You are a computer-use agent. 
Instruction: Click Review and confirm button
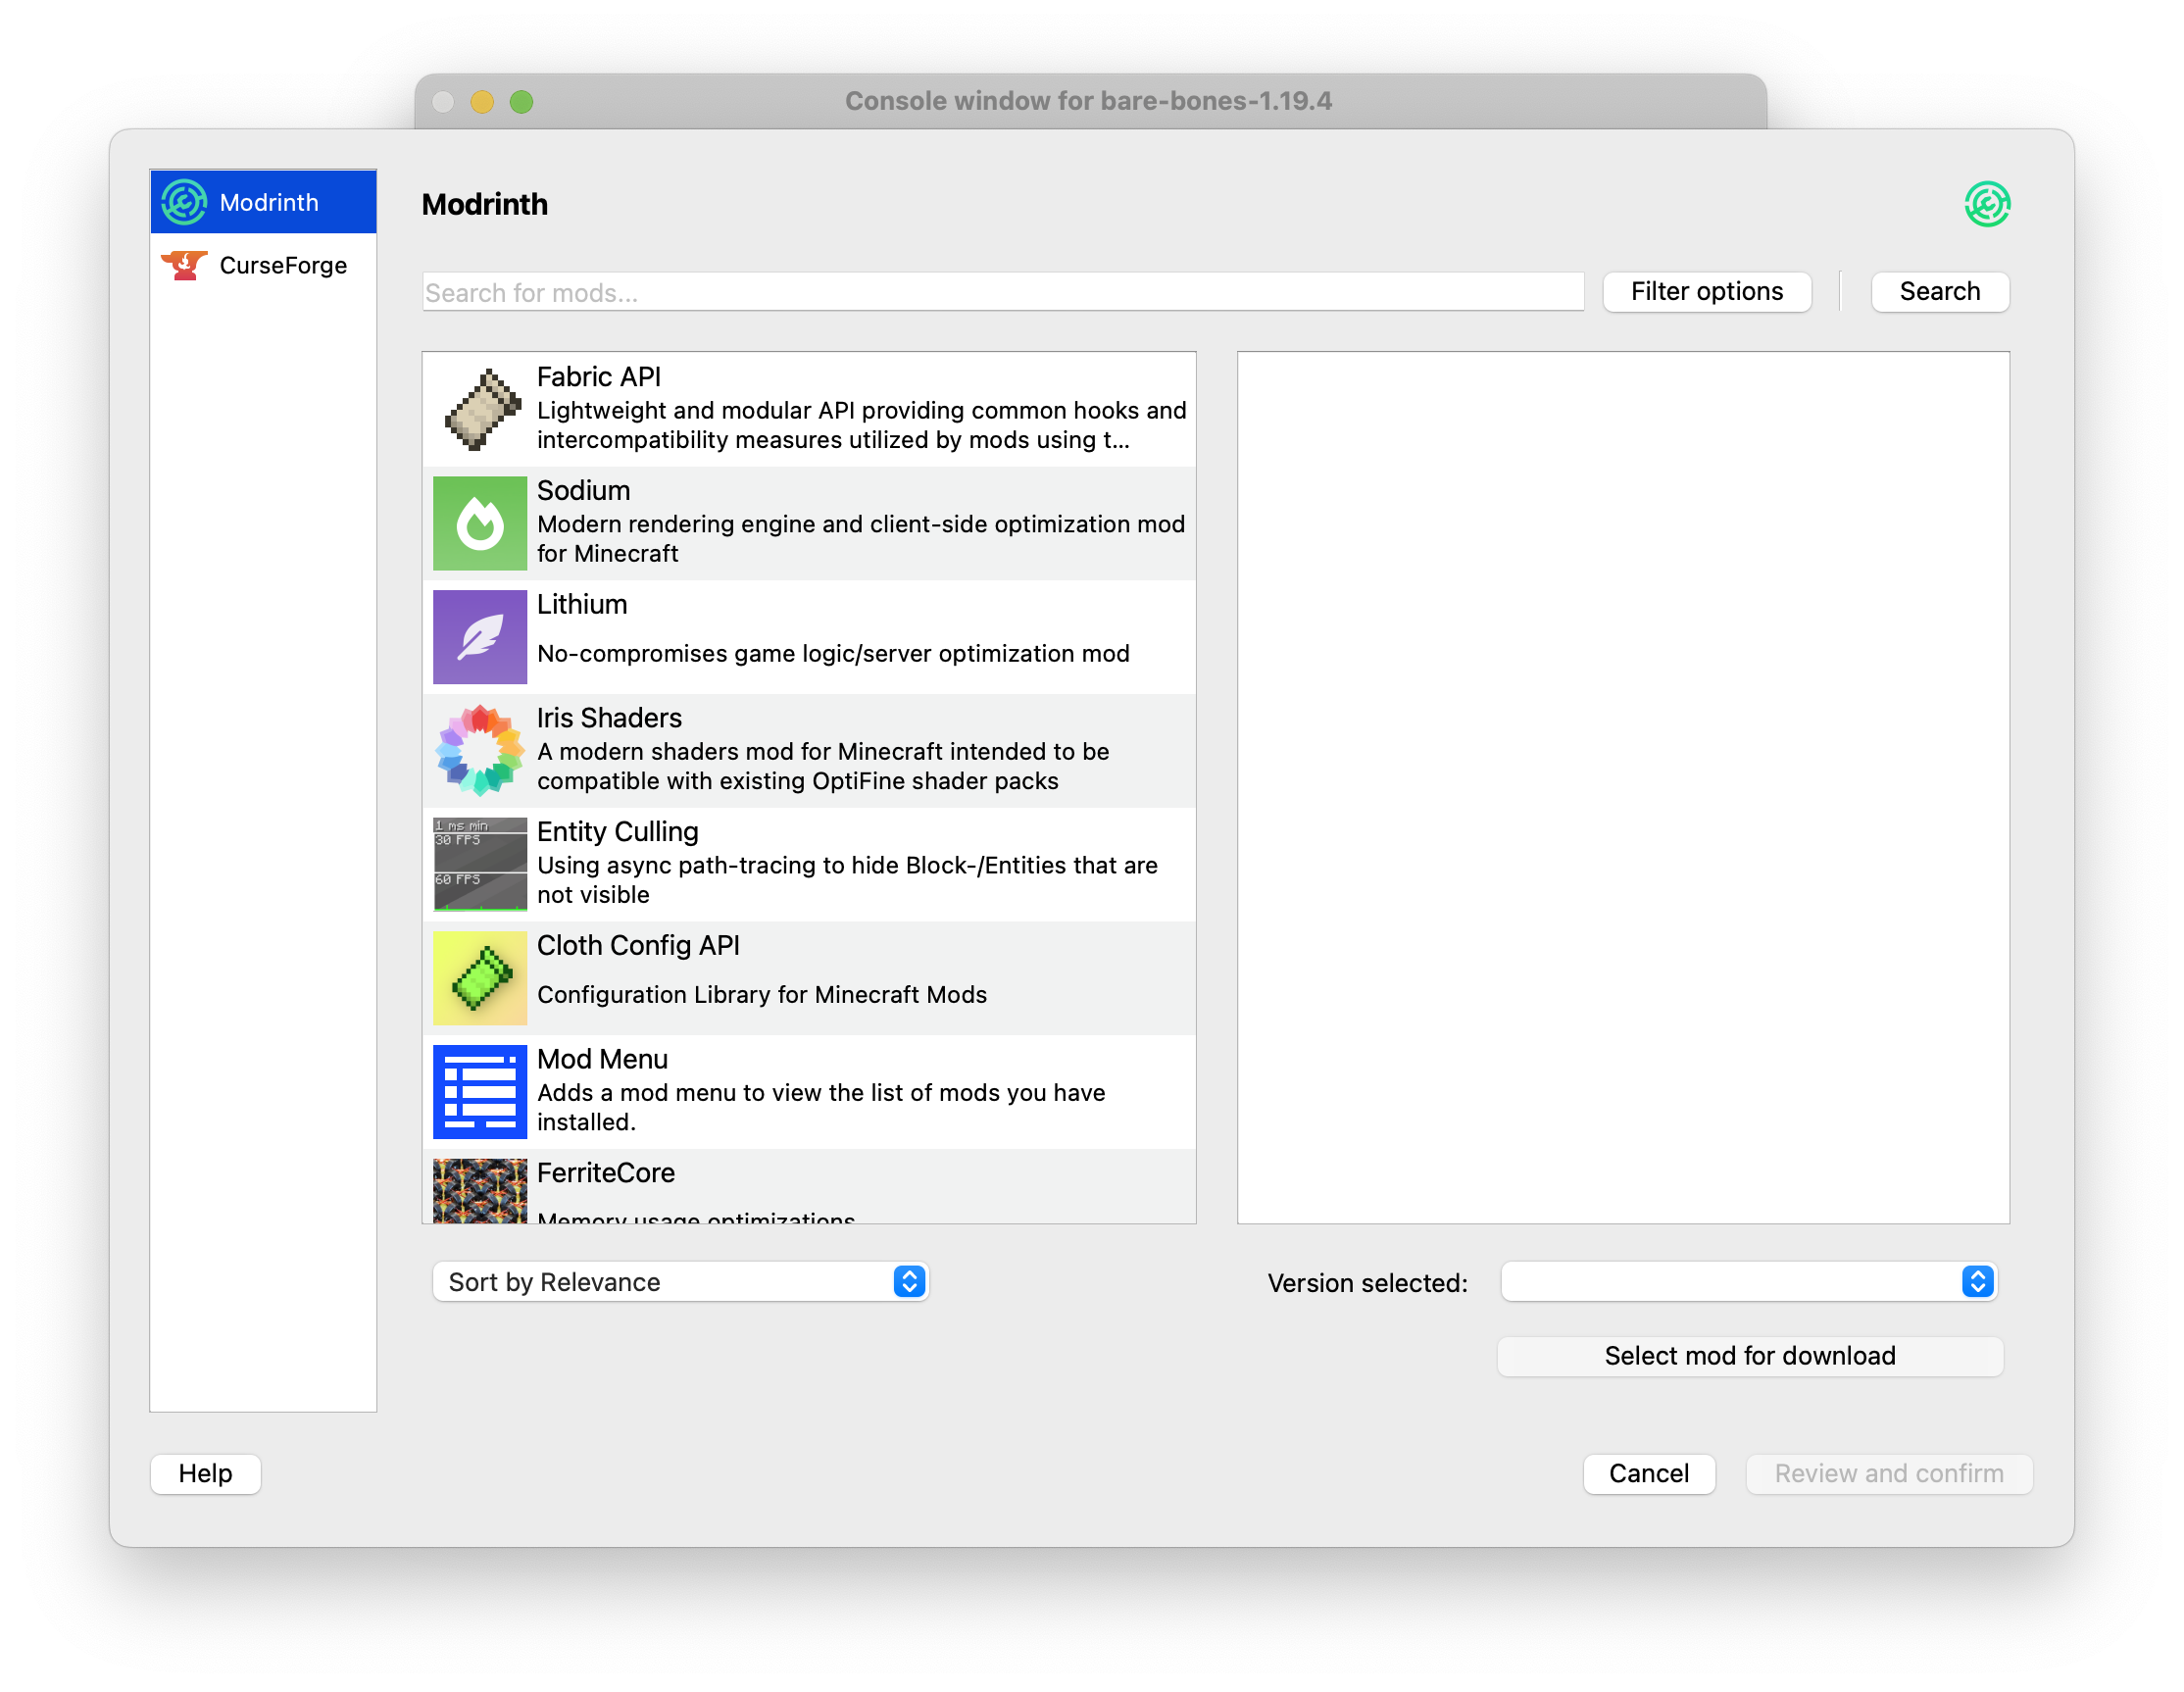[x=1889, y=1474]
